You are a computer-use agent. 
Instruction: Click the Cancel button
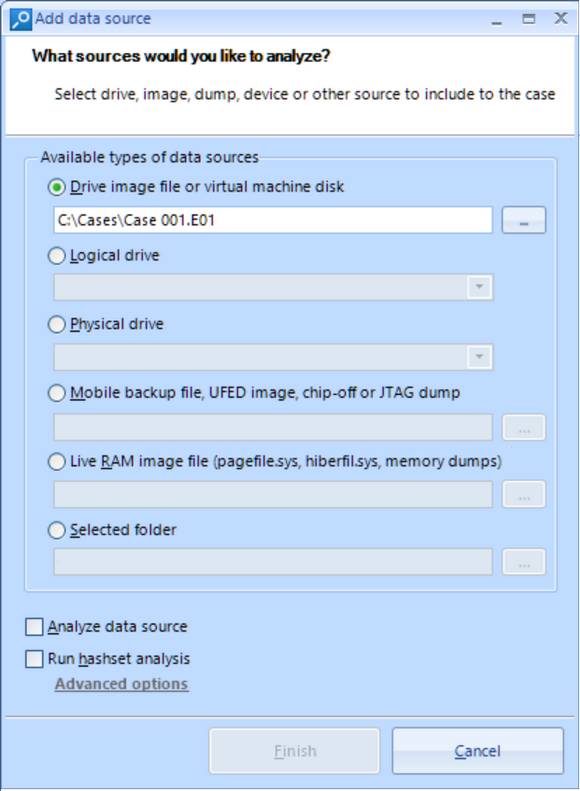(x=478, y=751)
